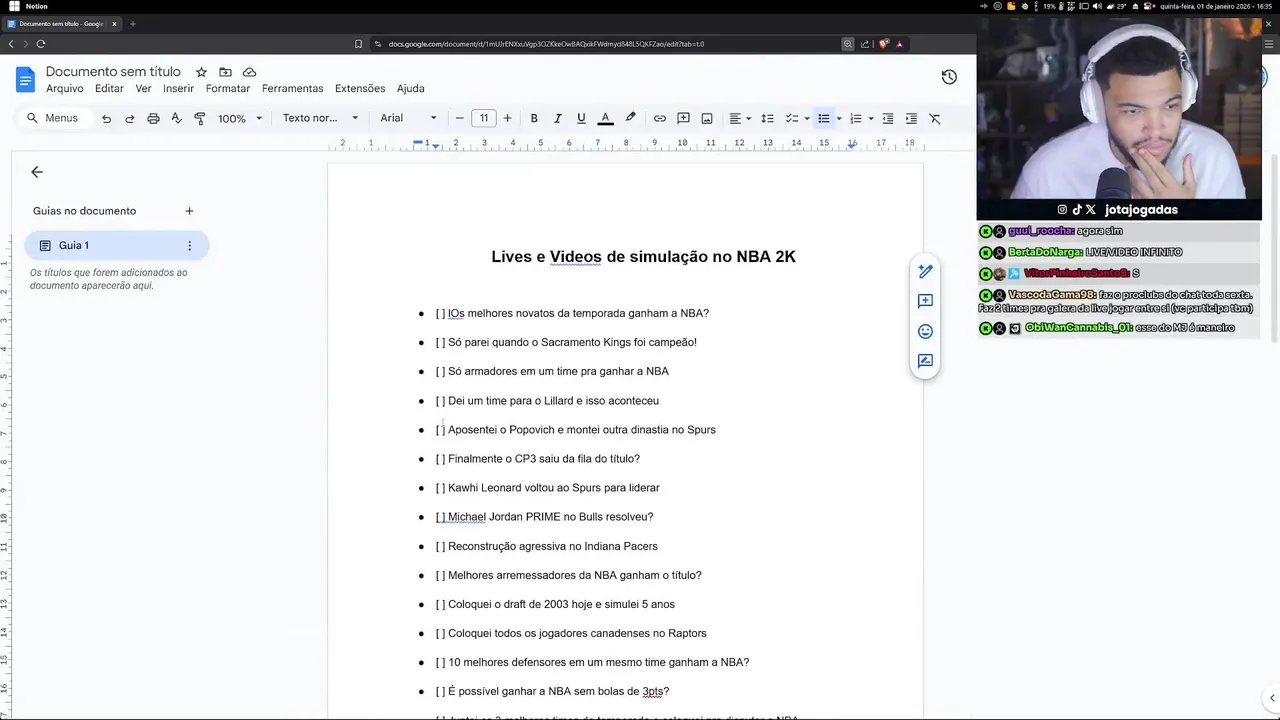Add a comment from the toolbar
This screenshot has width=1280, height=720.
pos(683,118)
